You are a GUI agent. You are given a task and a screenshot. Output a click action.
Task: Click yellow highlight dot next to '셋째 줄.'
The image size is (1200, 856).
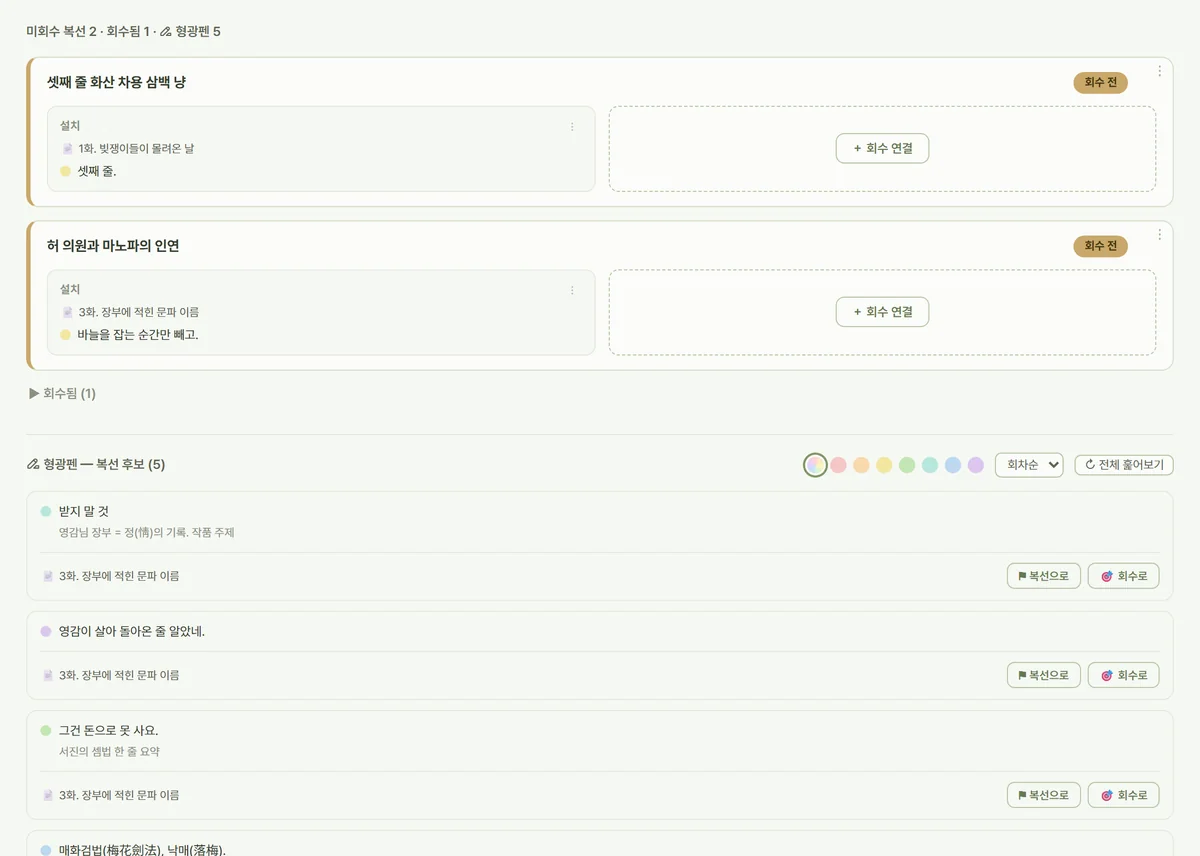(x=65, y=171)
